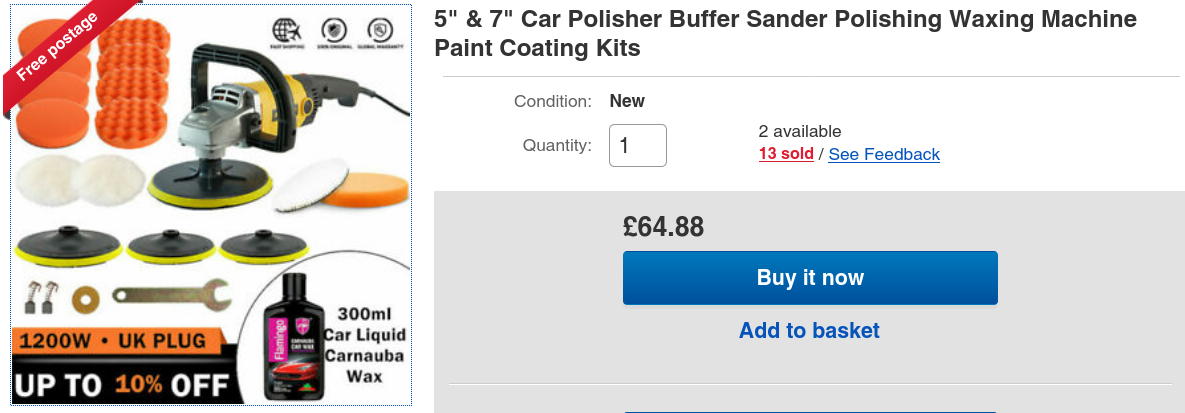The height and width of the screenshot is (413, 1185).
Task: Click the spanner wrench in product image
Action: [171, 295]
